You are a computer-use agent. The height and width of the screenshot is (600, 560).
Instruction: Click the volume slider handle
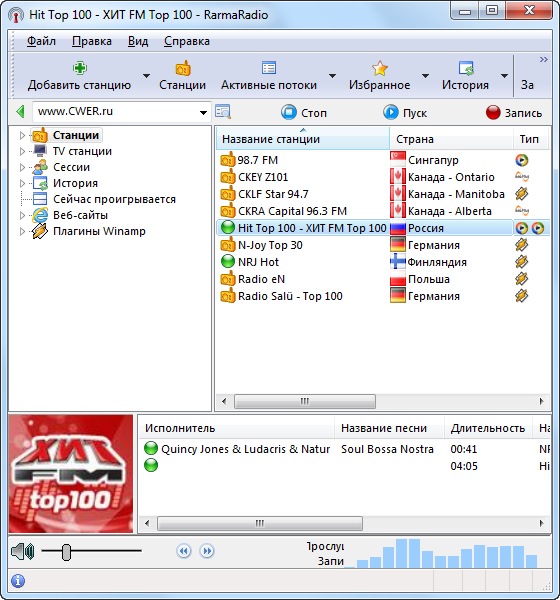click(x=67, y=552)
